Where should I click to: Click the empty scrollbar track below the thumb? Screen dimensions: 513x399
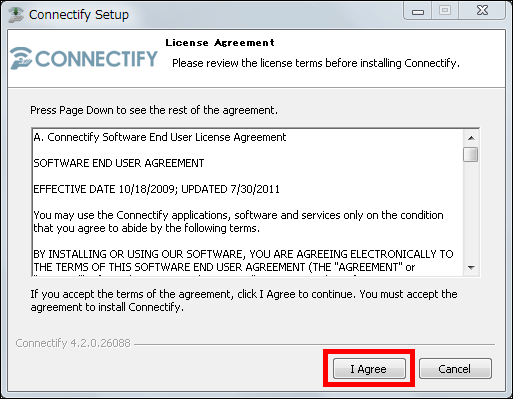(471, 211)
